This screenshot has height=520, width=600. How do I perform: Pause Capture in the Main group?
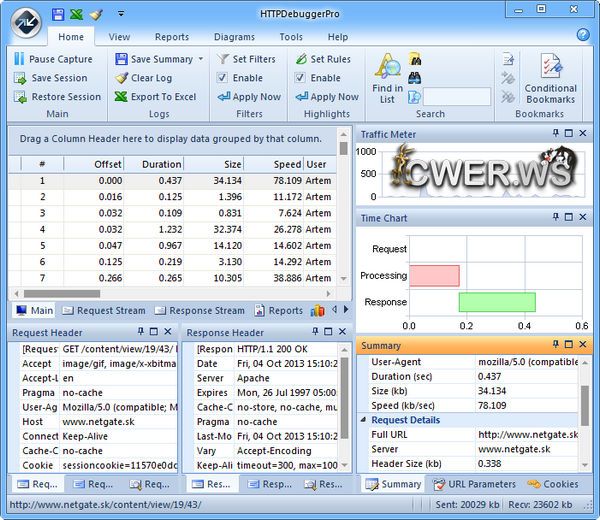(54, 59)
